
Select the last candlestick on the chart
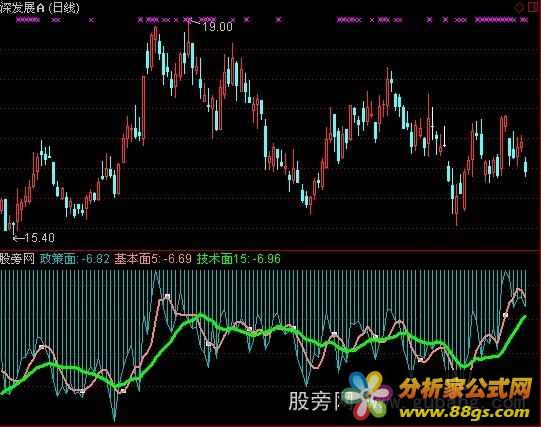click(x=525, y=167)
